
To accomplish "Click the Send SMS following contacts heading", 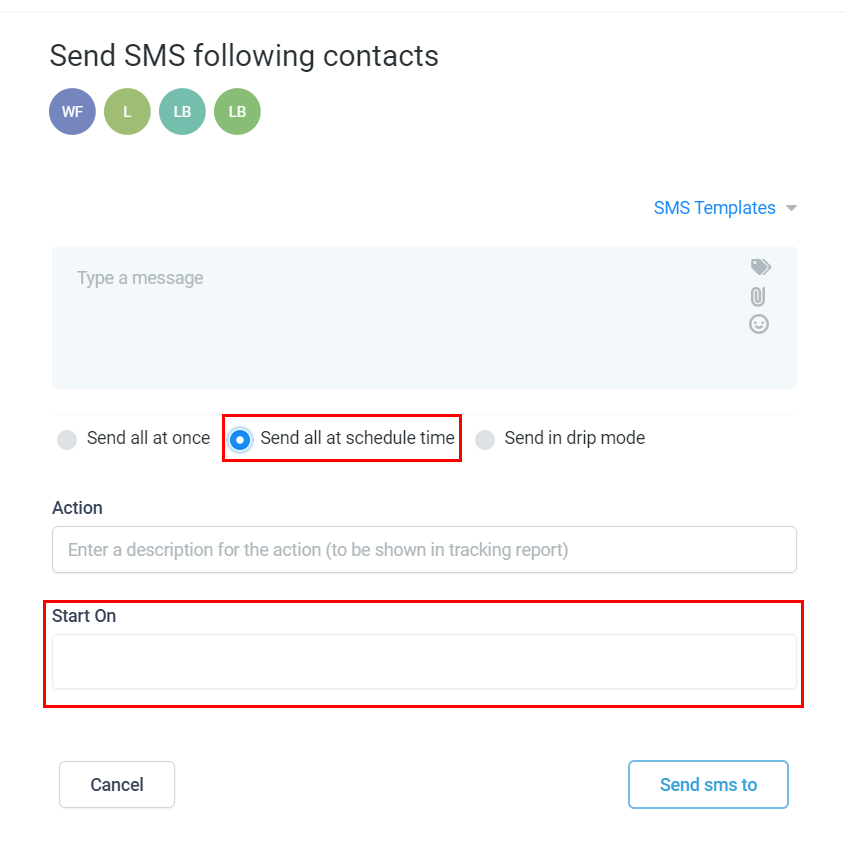I will click(244, 55).
